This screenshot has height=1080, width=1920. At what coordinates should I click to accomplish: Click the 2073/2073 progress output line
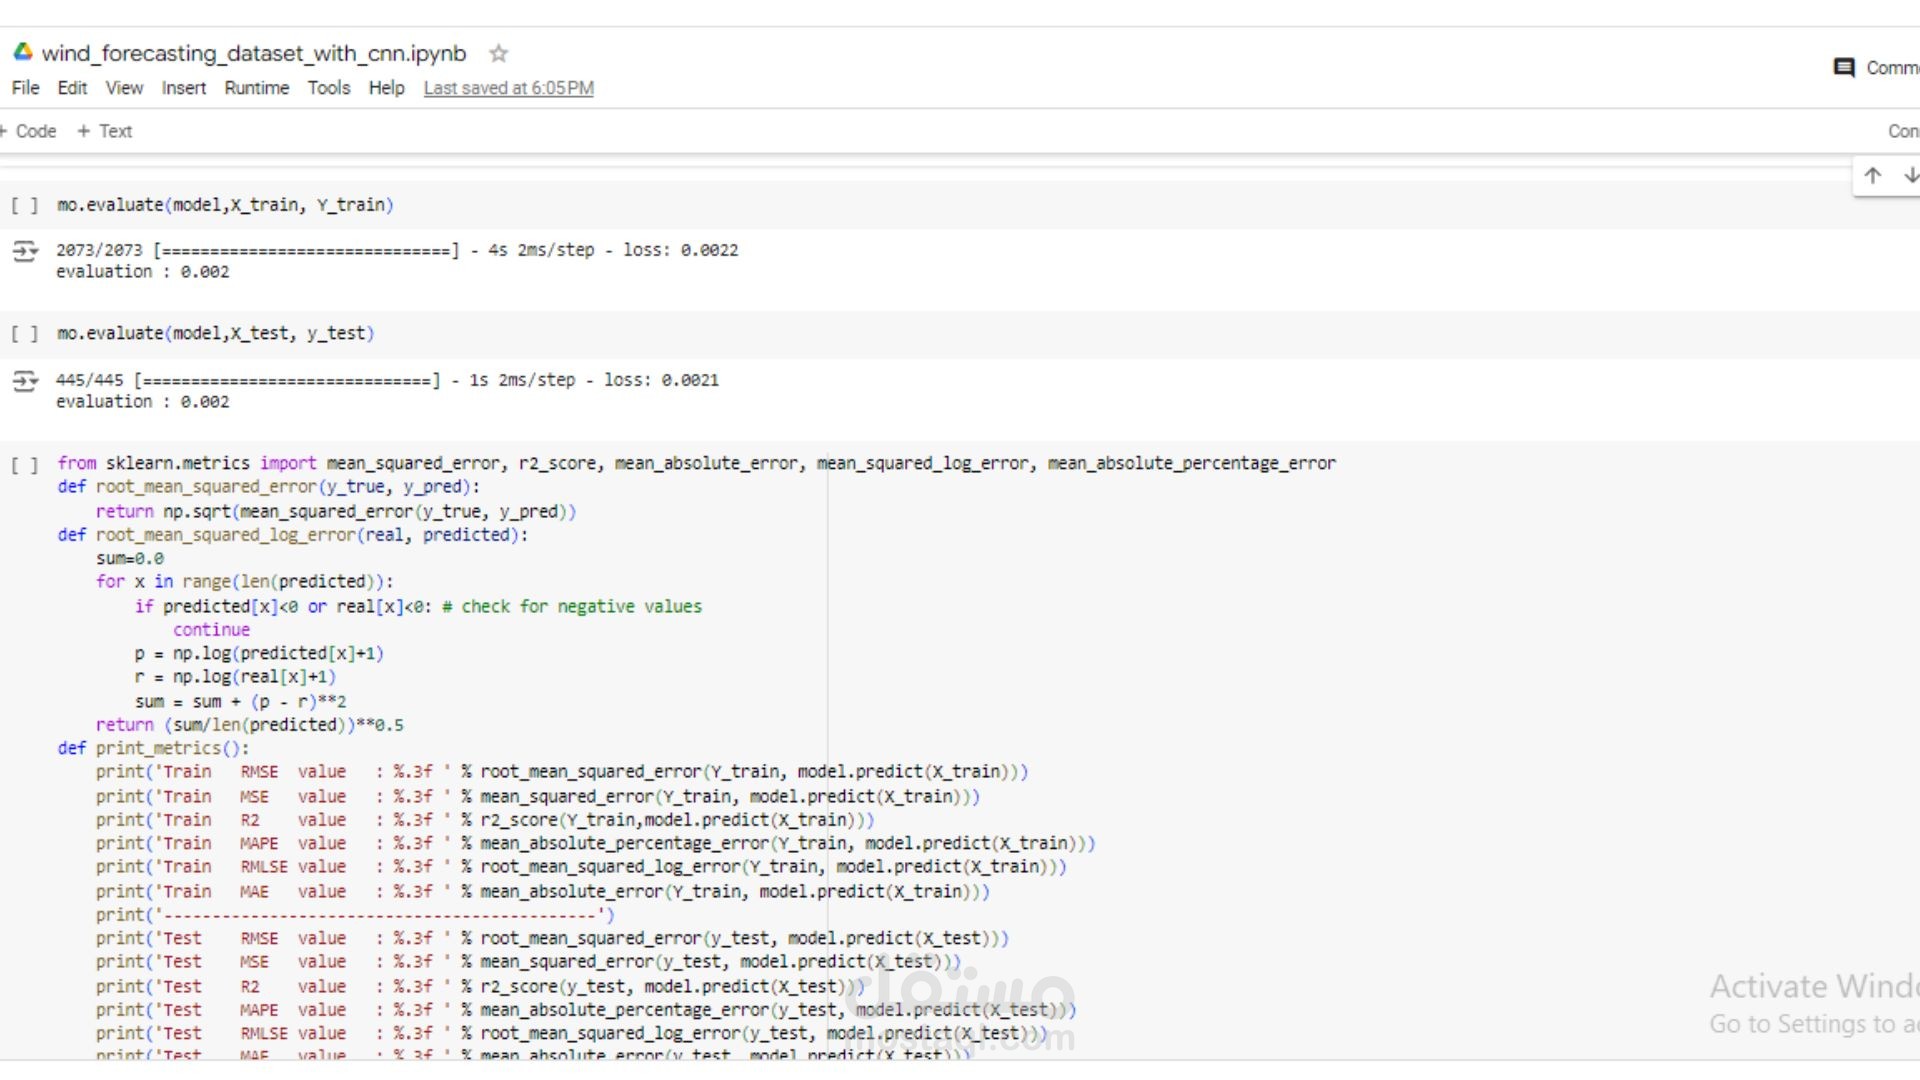[397, 250]
